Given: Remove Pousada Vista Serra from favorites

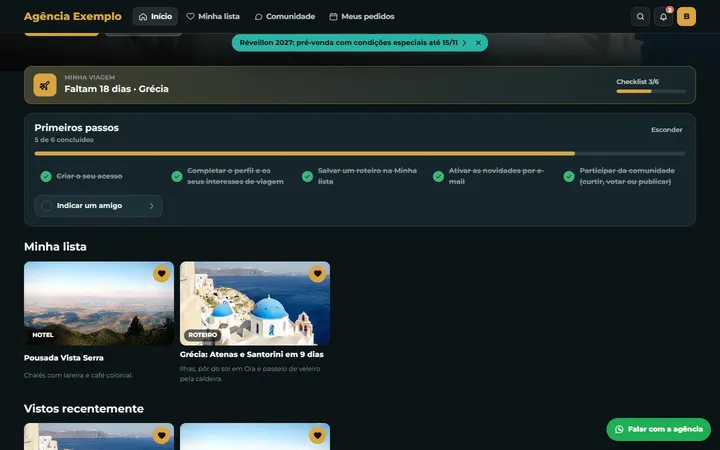Looking at the screenshot, I should (162, 274).
